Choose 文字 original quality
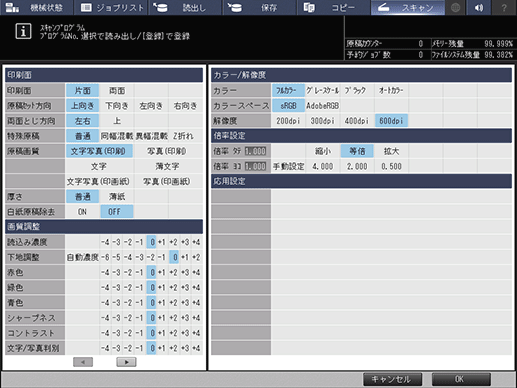Viewport: 517px width, 388px height. tap(99, 166)
